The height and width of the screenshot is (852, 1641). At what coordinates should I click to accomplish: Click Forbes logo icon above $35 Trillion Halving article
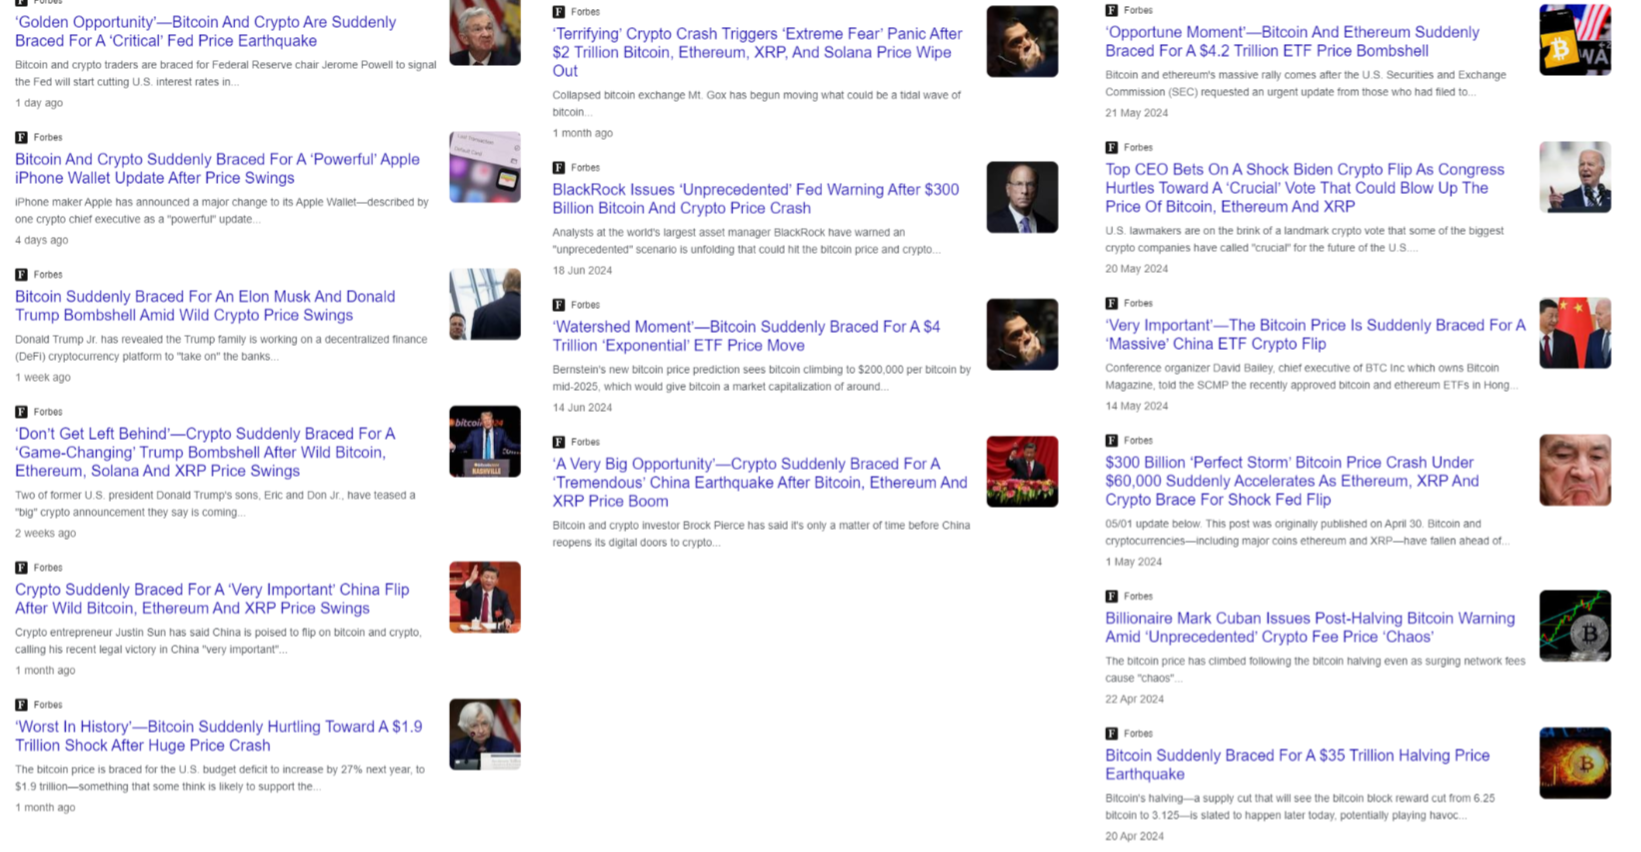point(1111,733)
